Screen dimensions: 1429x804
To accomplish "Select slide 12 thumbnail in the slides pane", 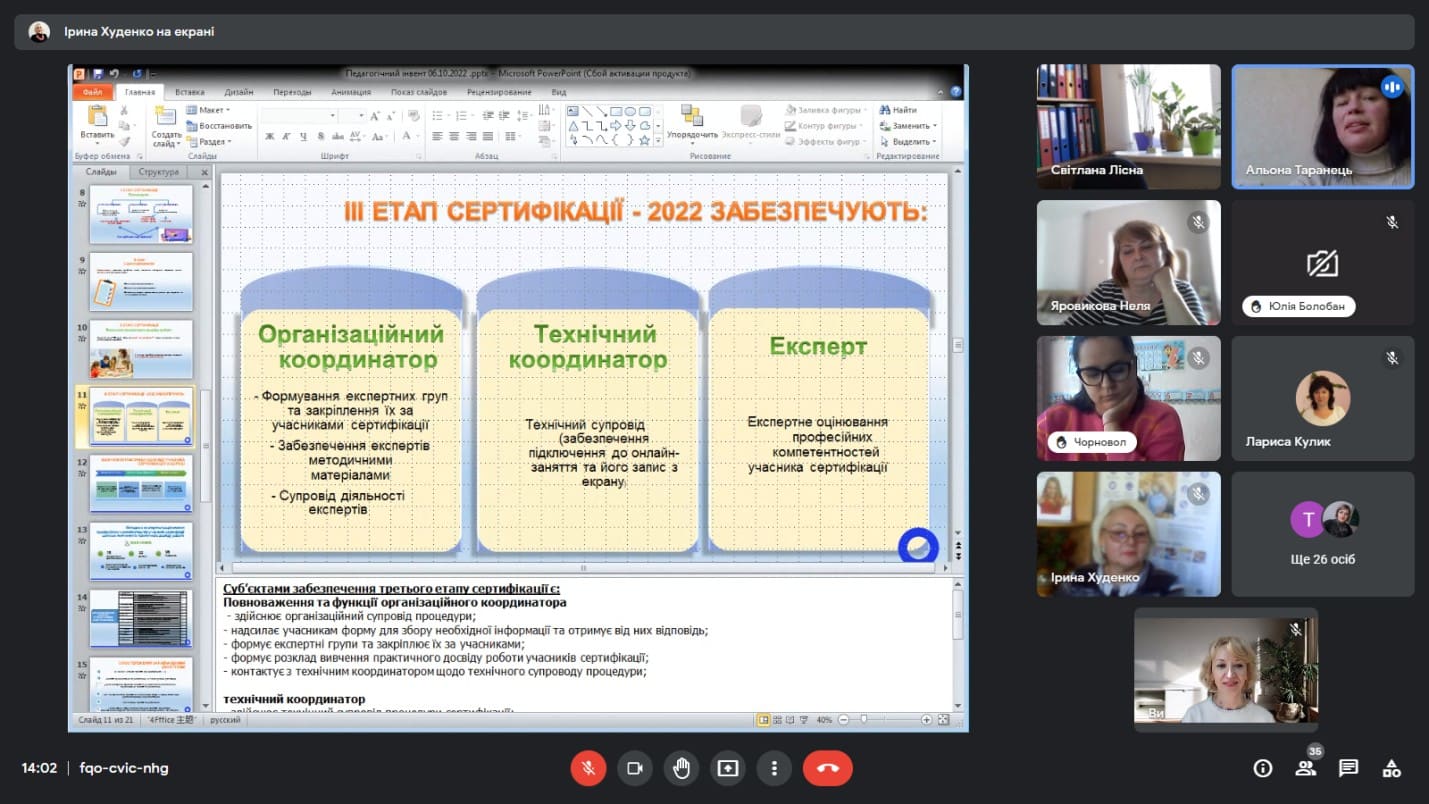I will [140, 483].
